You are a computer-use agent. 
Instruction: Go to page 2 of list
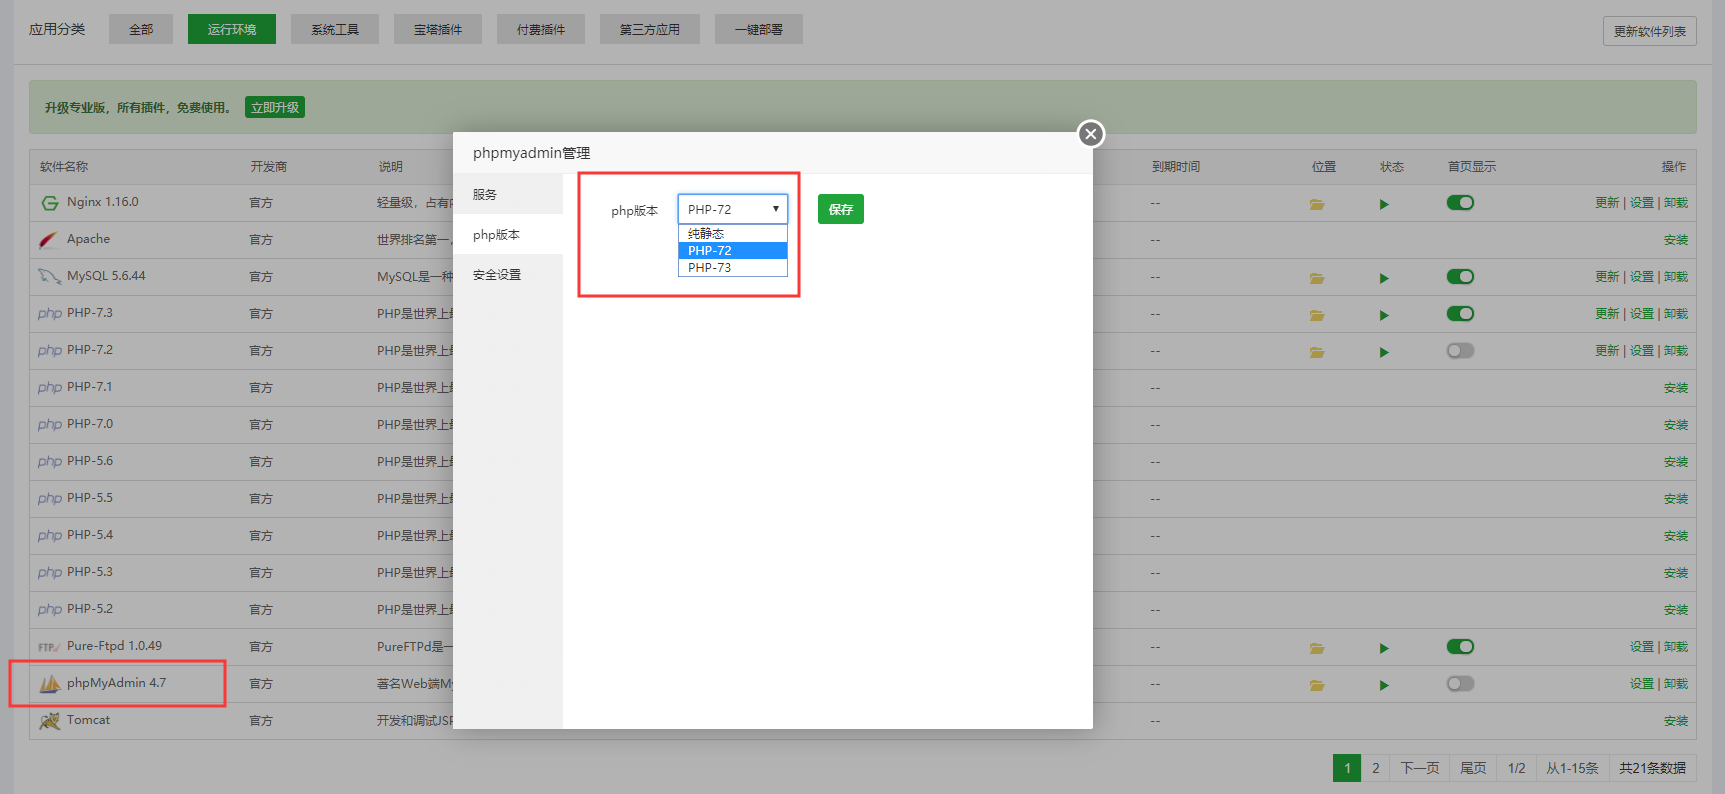pyautogui.click(x=1376, y=768)
